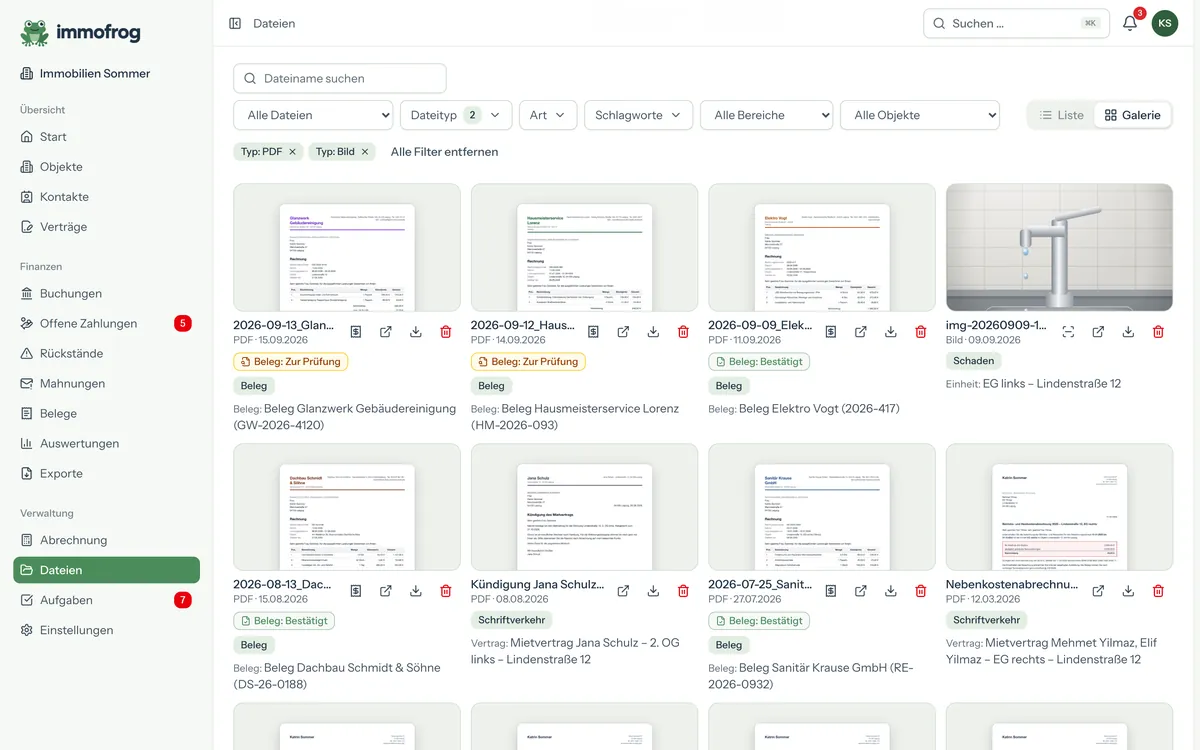
Task: Download the img-20260909 image
Action: 1128,332
